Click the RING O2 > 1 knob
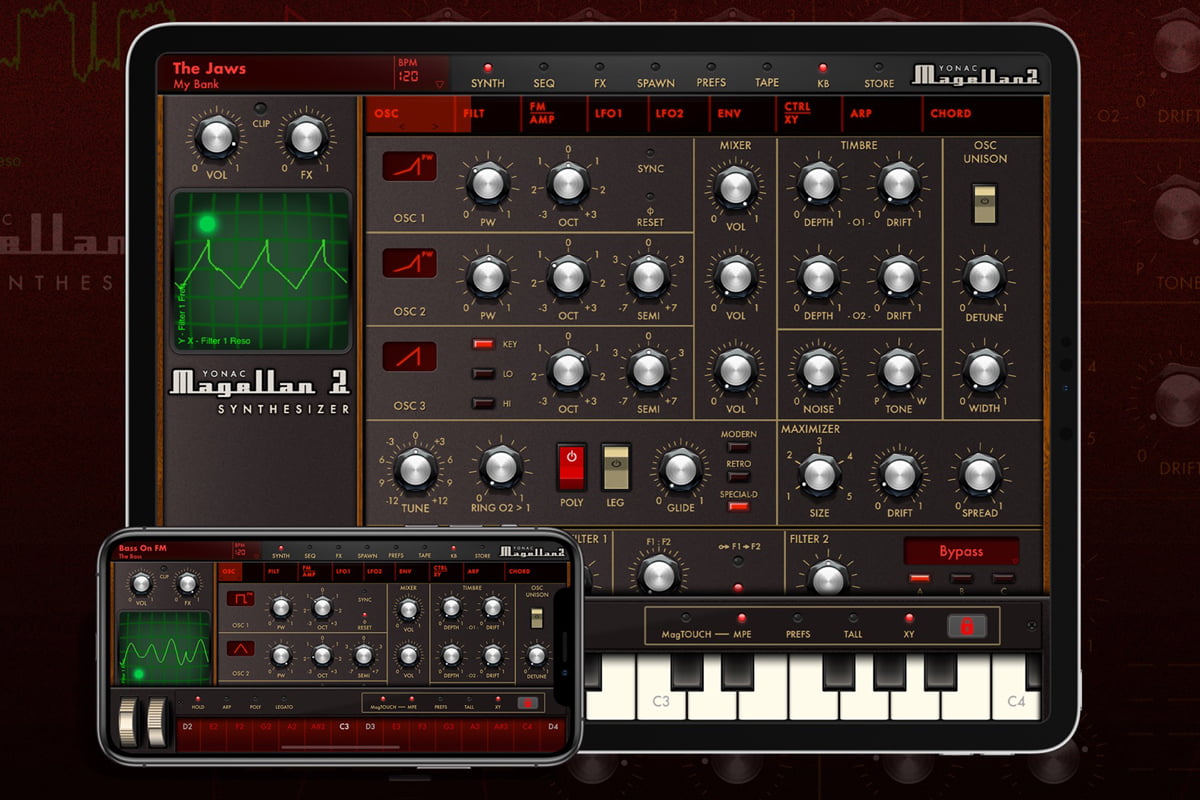The height and width of the screenshot is (800, 1200). pos(501,467)
